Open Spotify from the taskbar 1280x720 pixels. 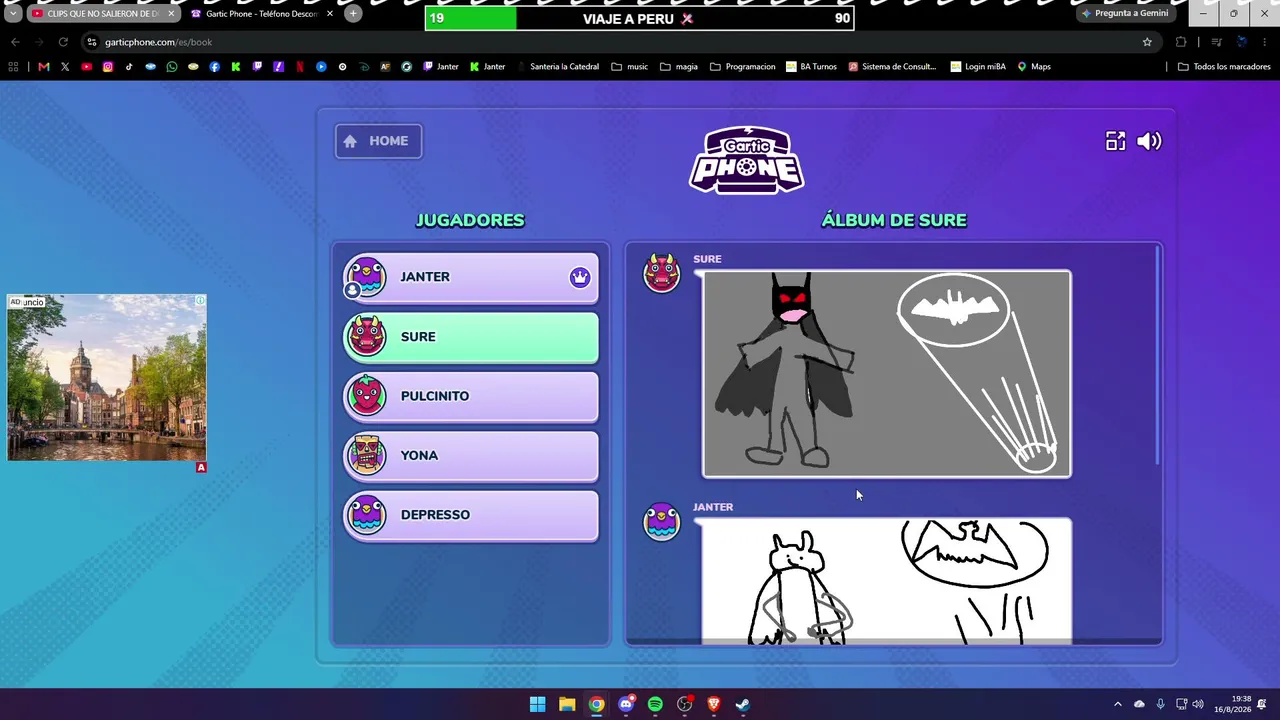click(655, 704)
